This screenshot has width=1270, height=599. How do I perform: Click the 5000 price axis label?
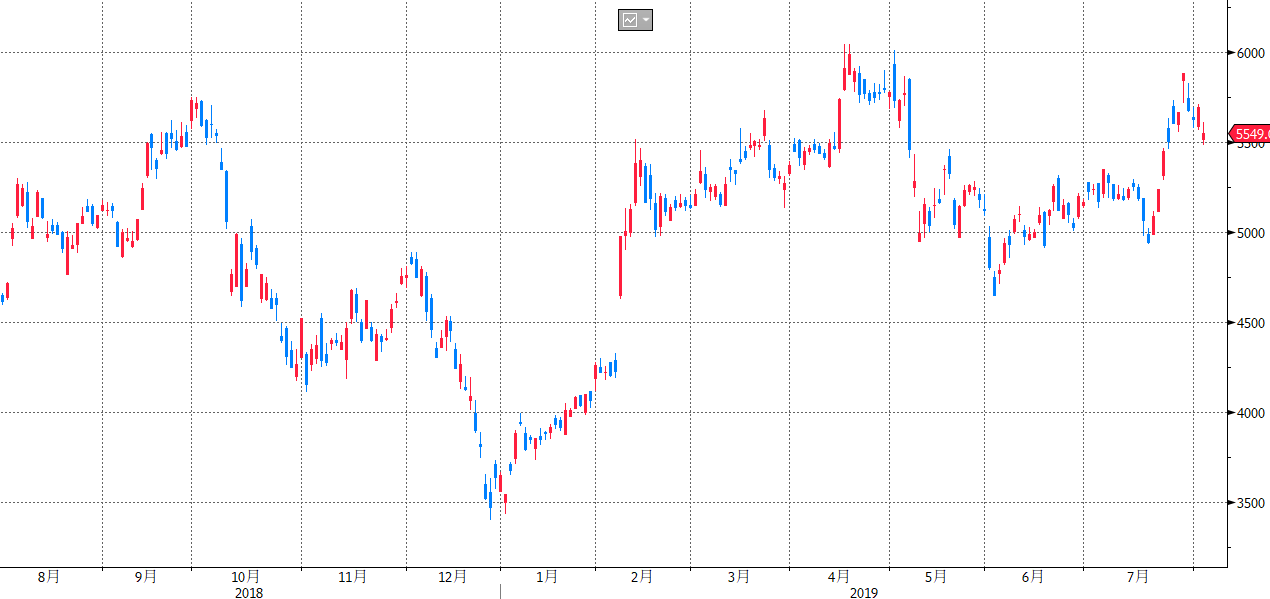(x=1250, y=233)
